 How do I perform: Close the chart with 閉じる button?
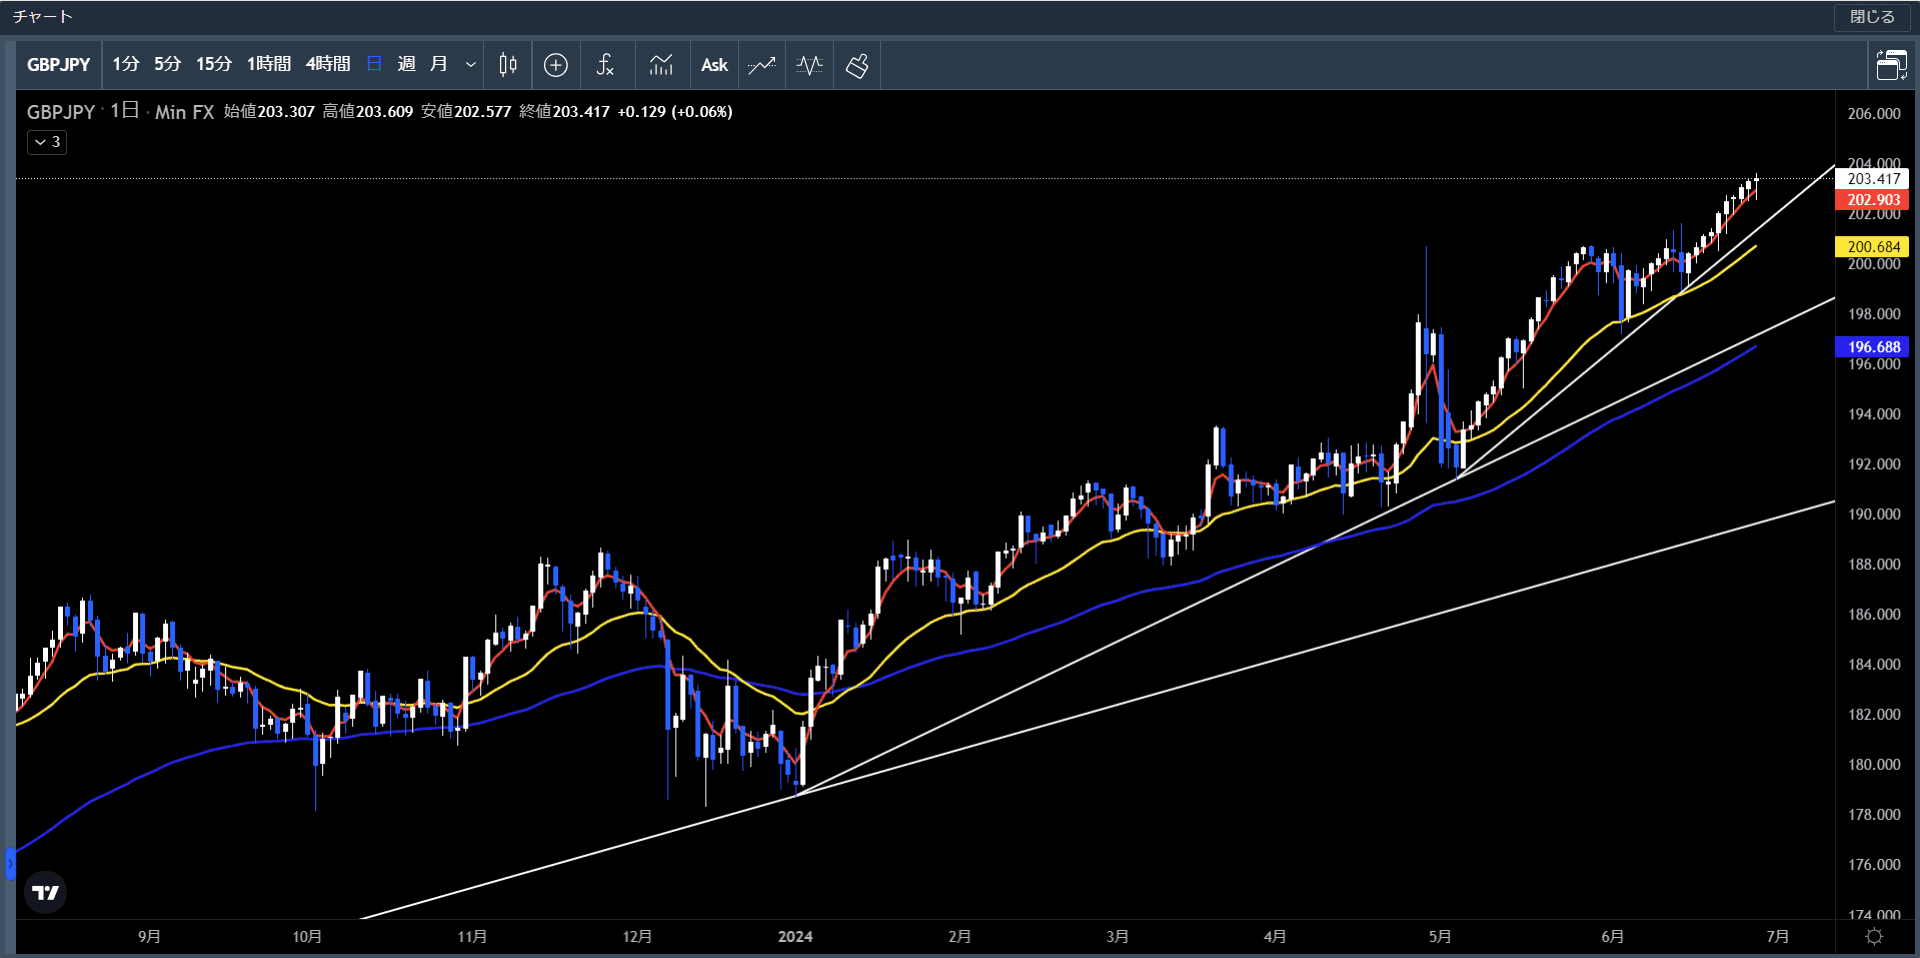pyautogui.click(x=1872, y=17)
